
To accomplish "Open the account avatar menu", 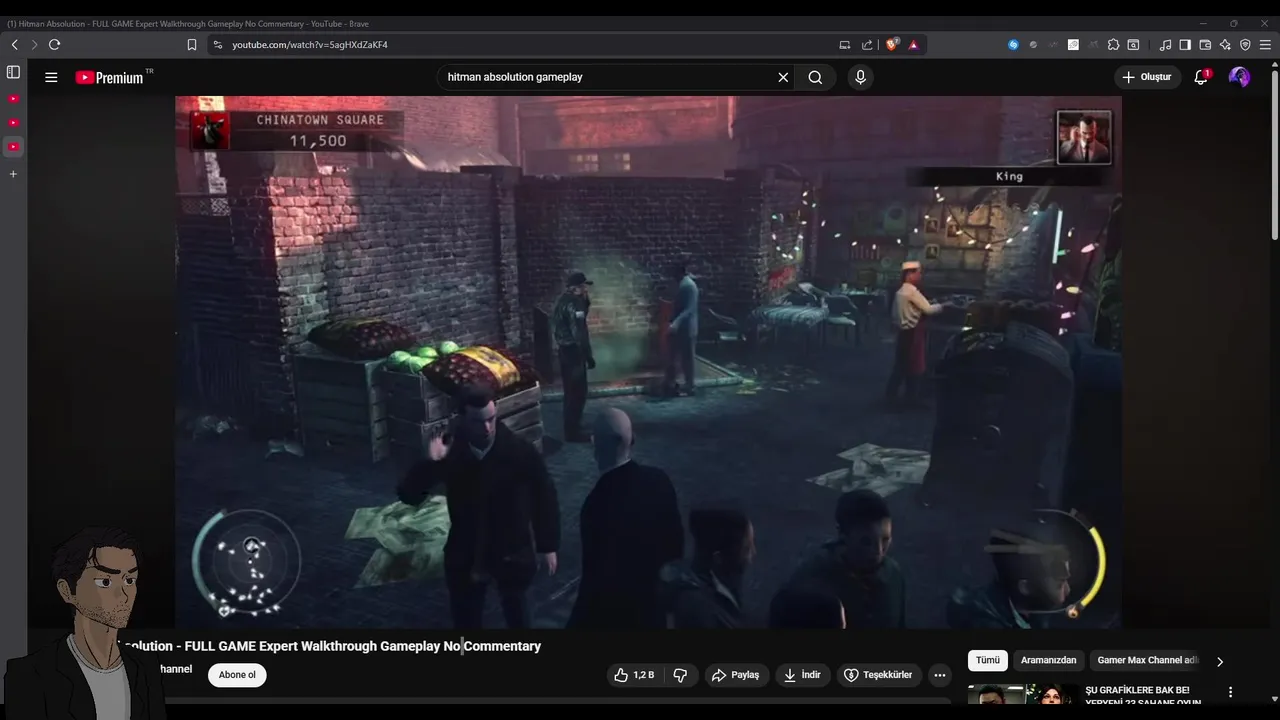I will click(x=1239, y=77).
